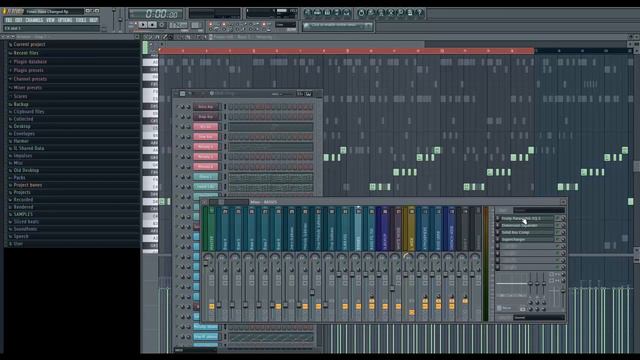This screenshot has height=360, width=640.
Task: Close the Mixer window
Action: [563, 202]
